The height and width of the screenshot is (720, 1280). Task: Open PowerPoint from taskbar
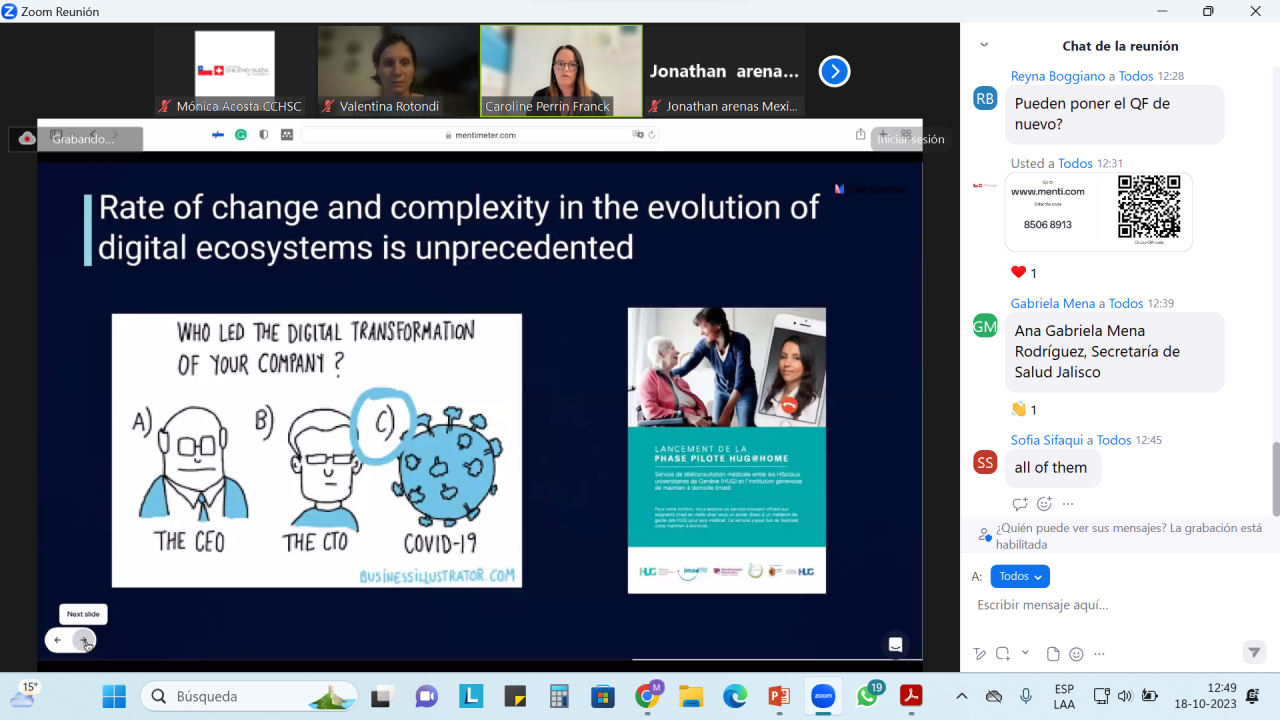pos(779,696)
